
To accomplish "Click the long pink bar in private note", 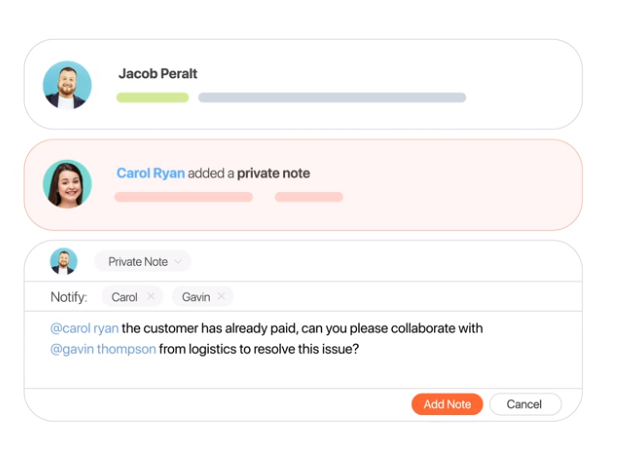I will pyautogui.click(x=183, y=197).
